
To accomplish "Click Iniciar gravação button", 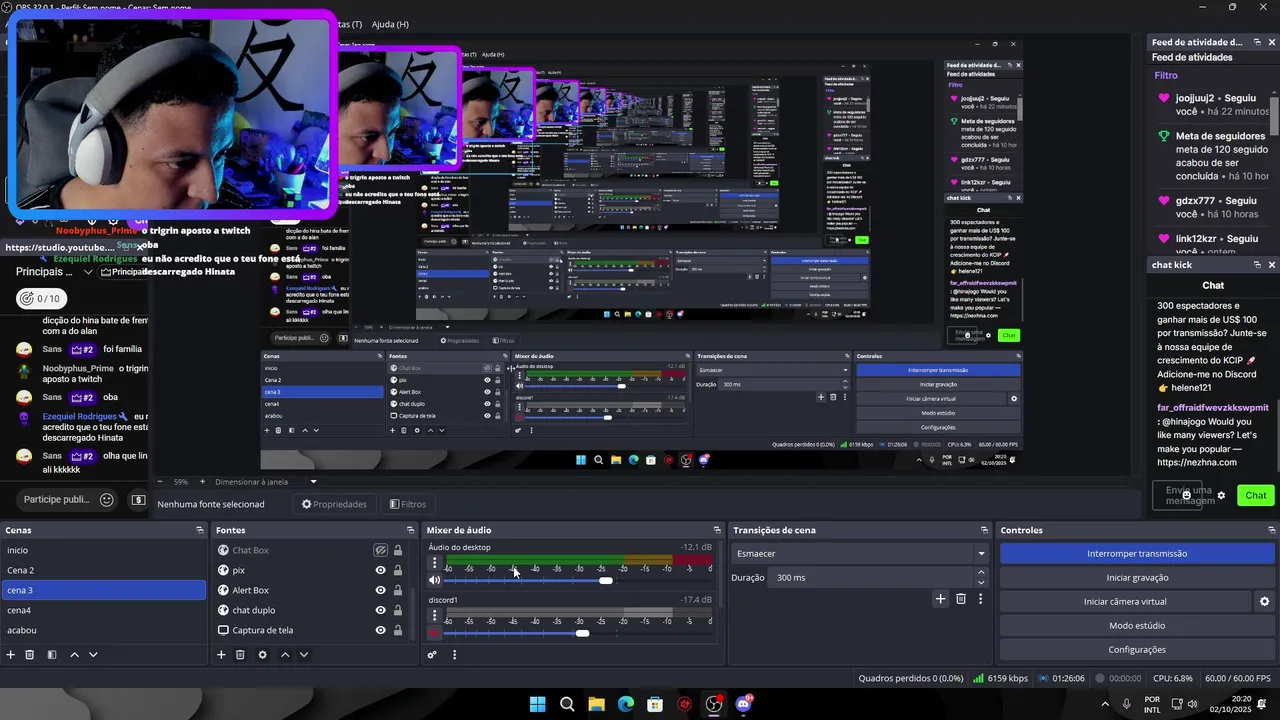I will tap(1137, 578).
